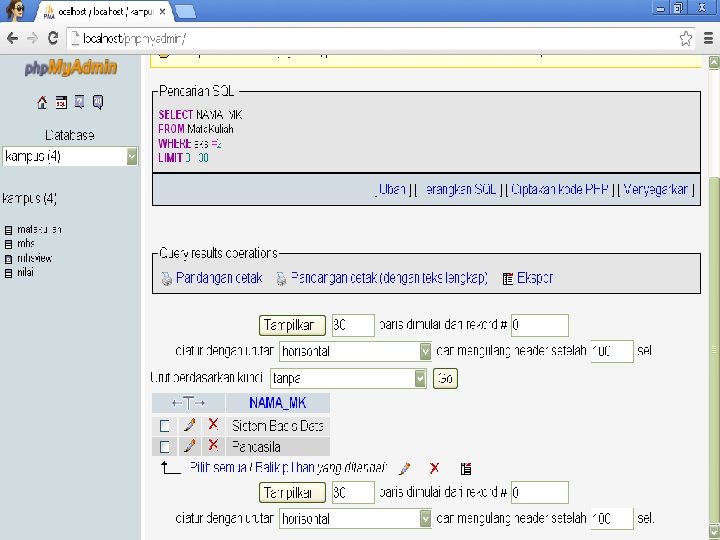Open the SQL documentation icon
The height and width of the screenshot is (540, 720).
click(98, 102)
